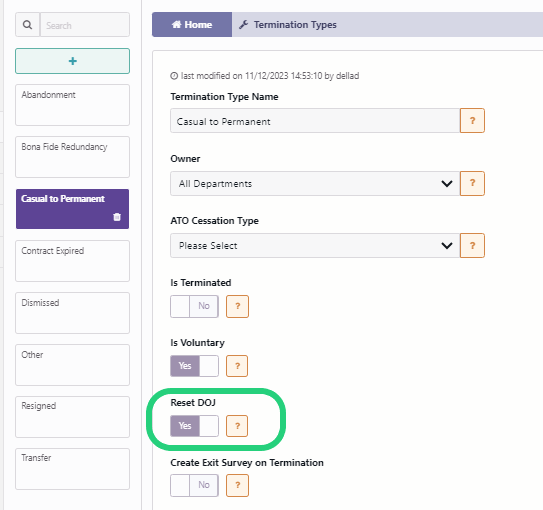
Task: Open help for Owner field
Action: pos(472,183)
